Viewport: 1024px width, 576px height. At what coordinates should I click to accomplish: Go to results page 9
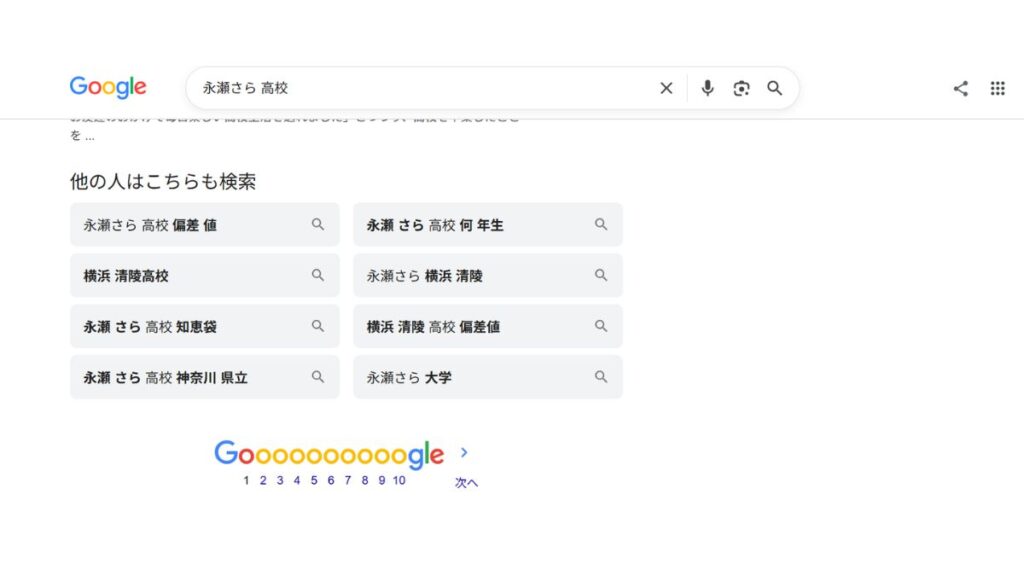point(382,480)
